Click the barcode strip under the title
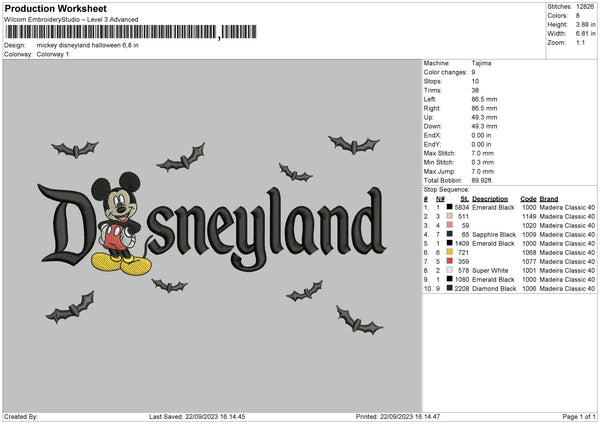 click(x=131, y=32)
